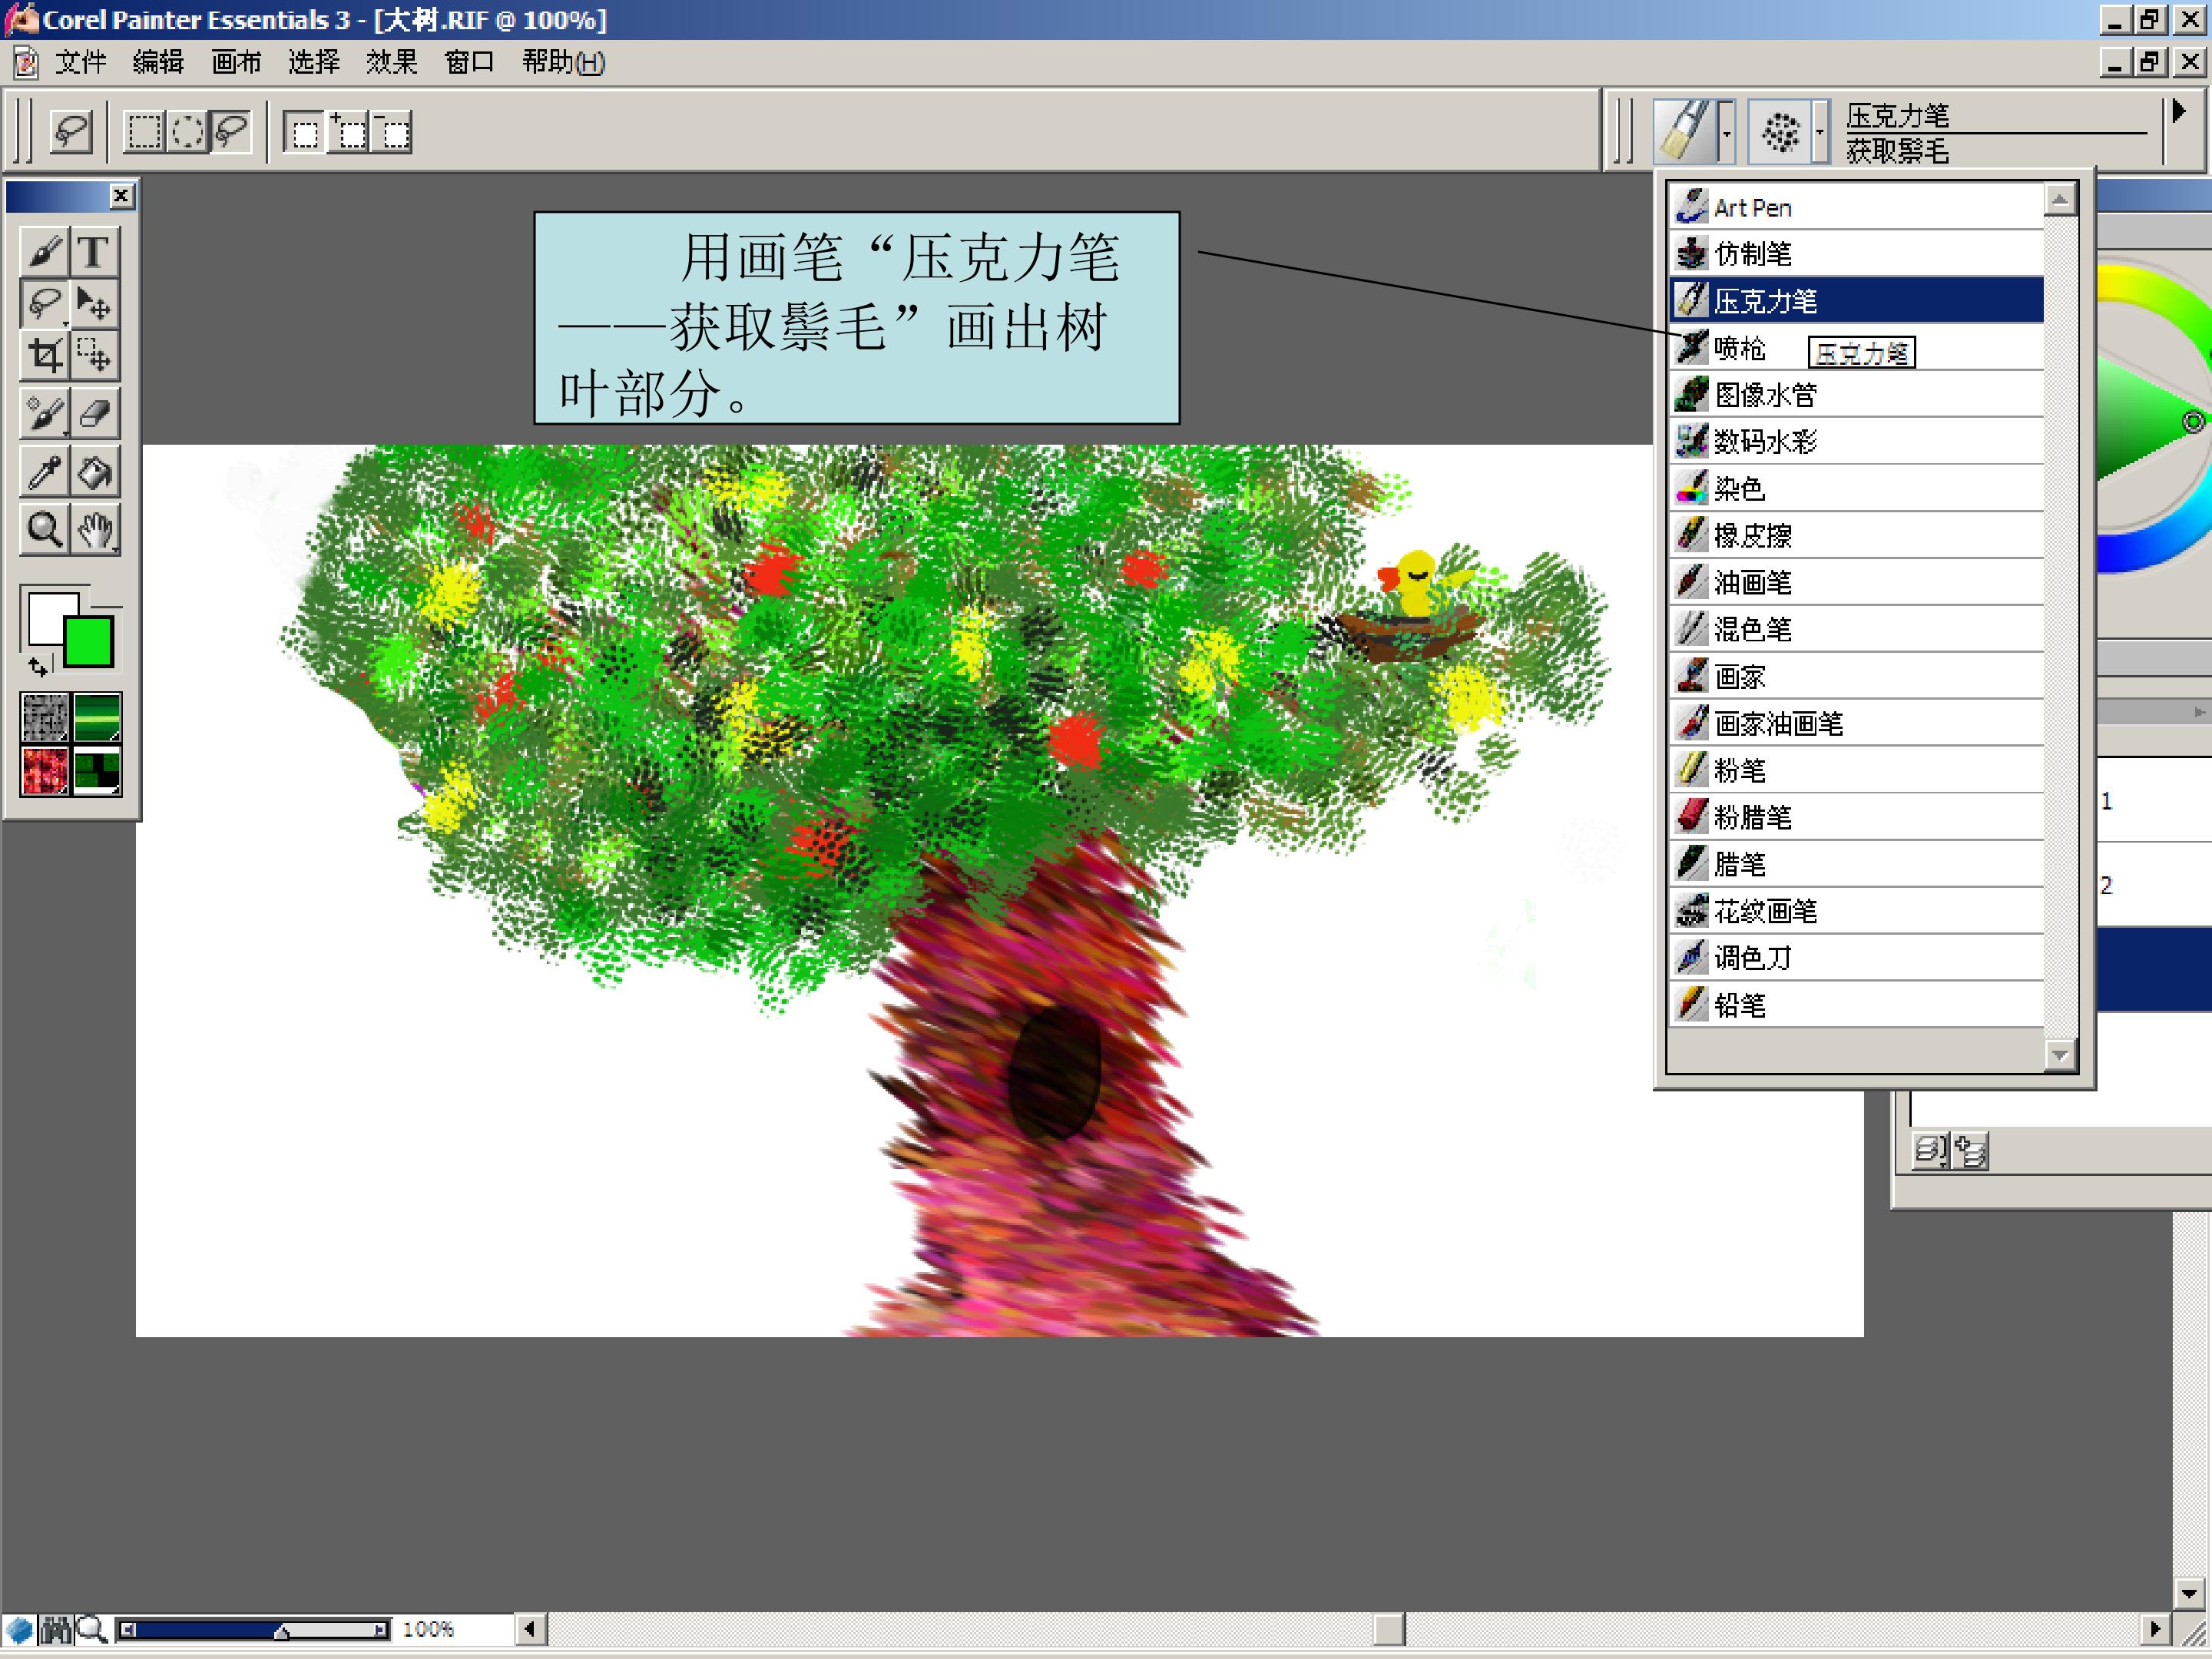
Task: Open the 选择 menu
Action: point(314,63)
